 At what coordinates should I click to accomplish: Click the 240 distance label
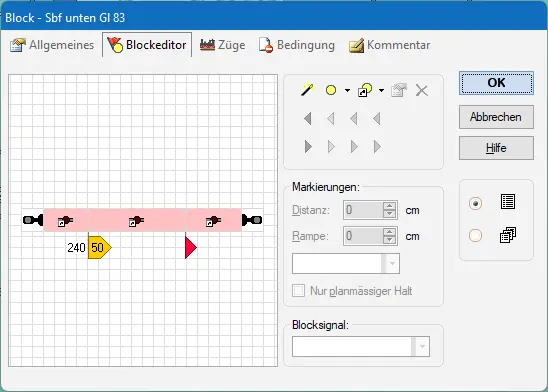[76, 248]
